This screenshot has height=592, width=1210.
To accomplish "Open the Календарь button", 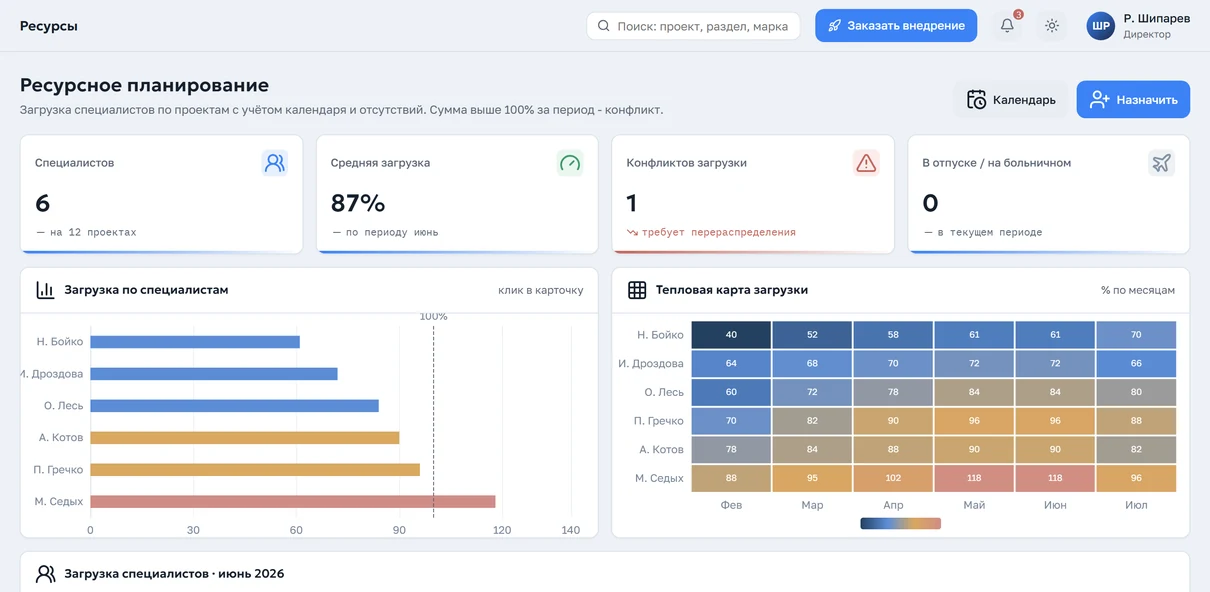I will tap(1010, 100).
